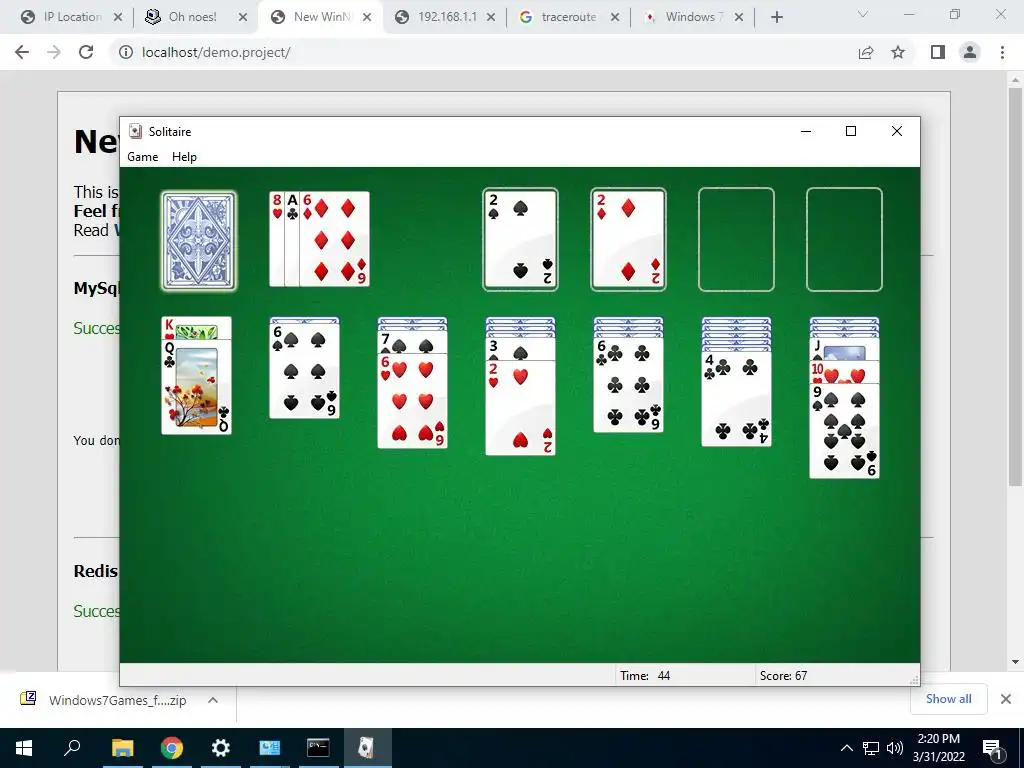1024x768 pixels.
Task: Open Command Prompt from taskbar
Action: pos(318,748)
